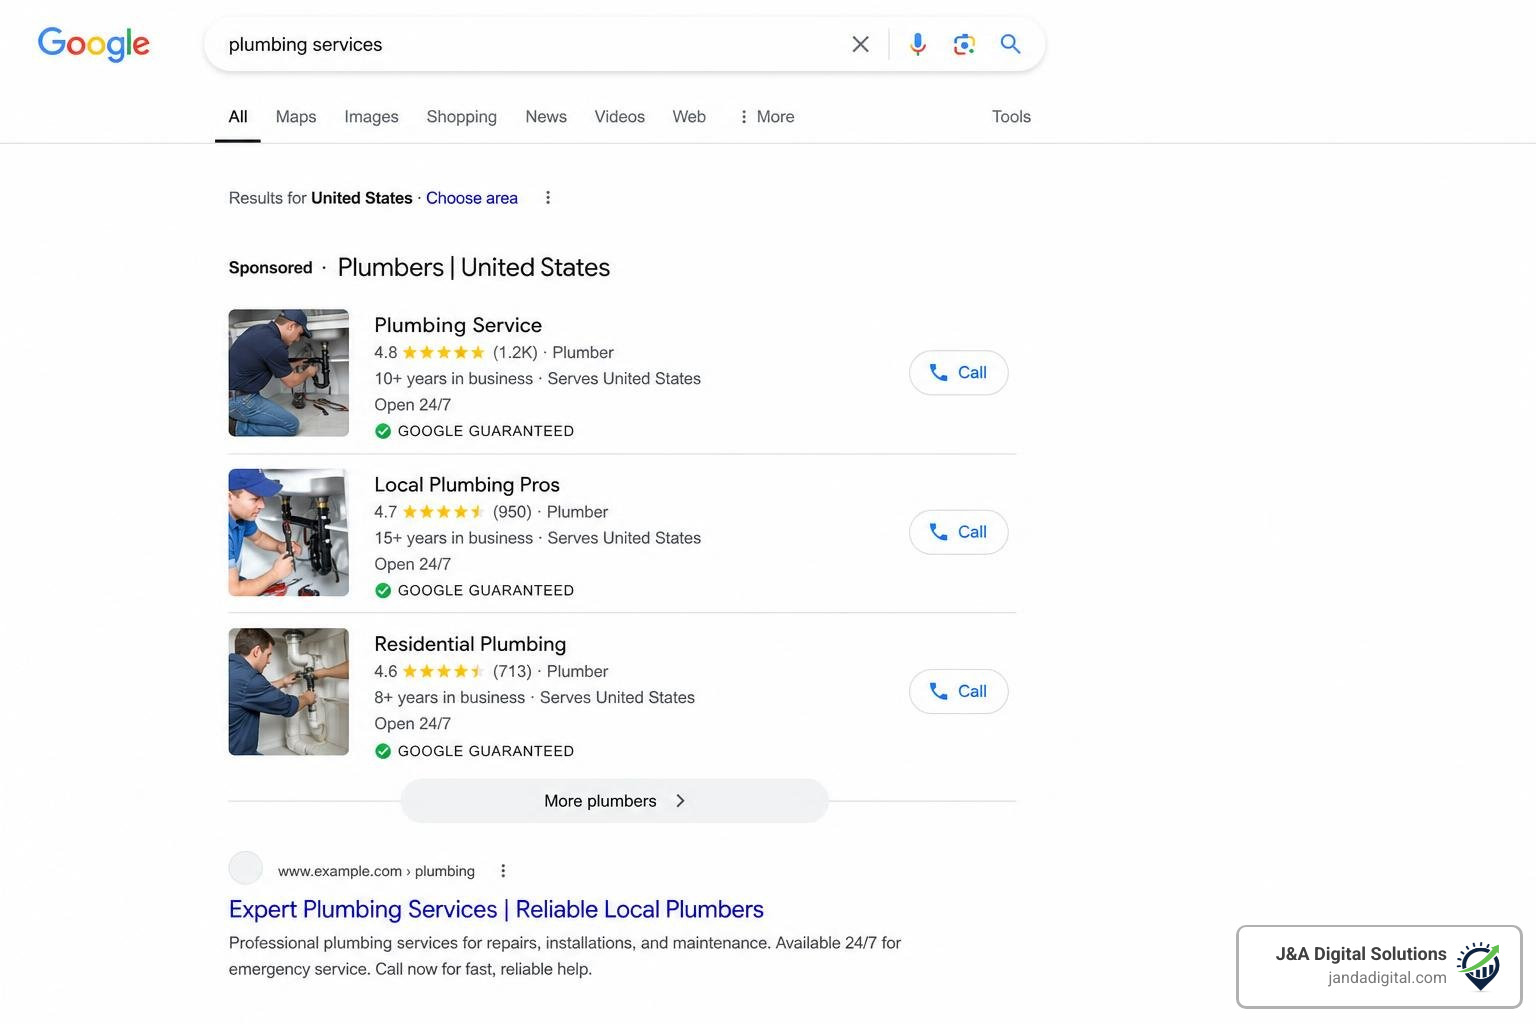Screen dimensions: 1536x1024
Task: Open the Residential Plumbing photo
Action: coord(289,692)
